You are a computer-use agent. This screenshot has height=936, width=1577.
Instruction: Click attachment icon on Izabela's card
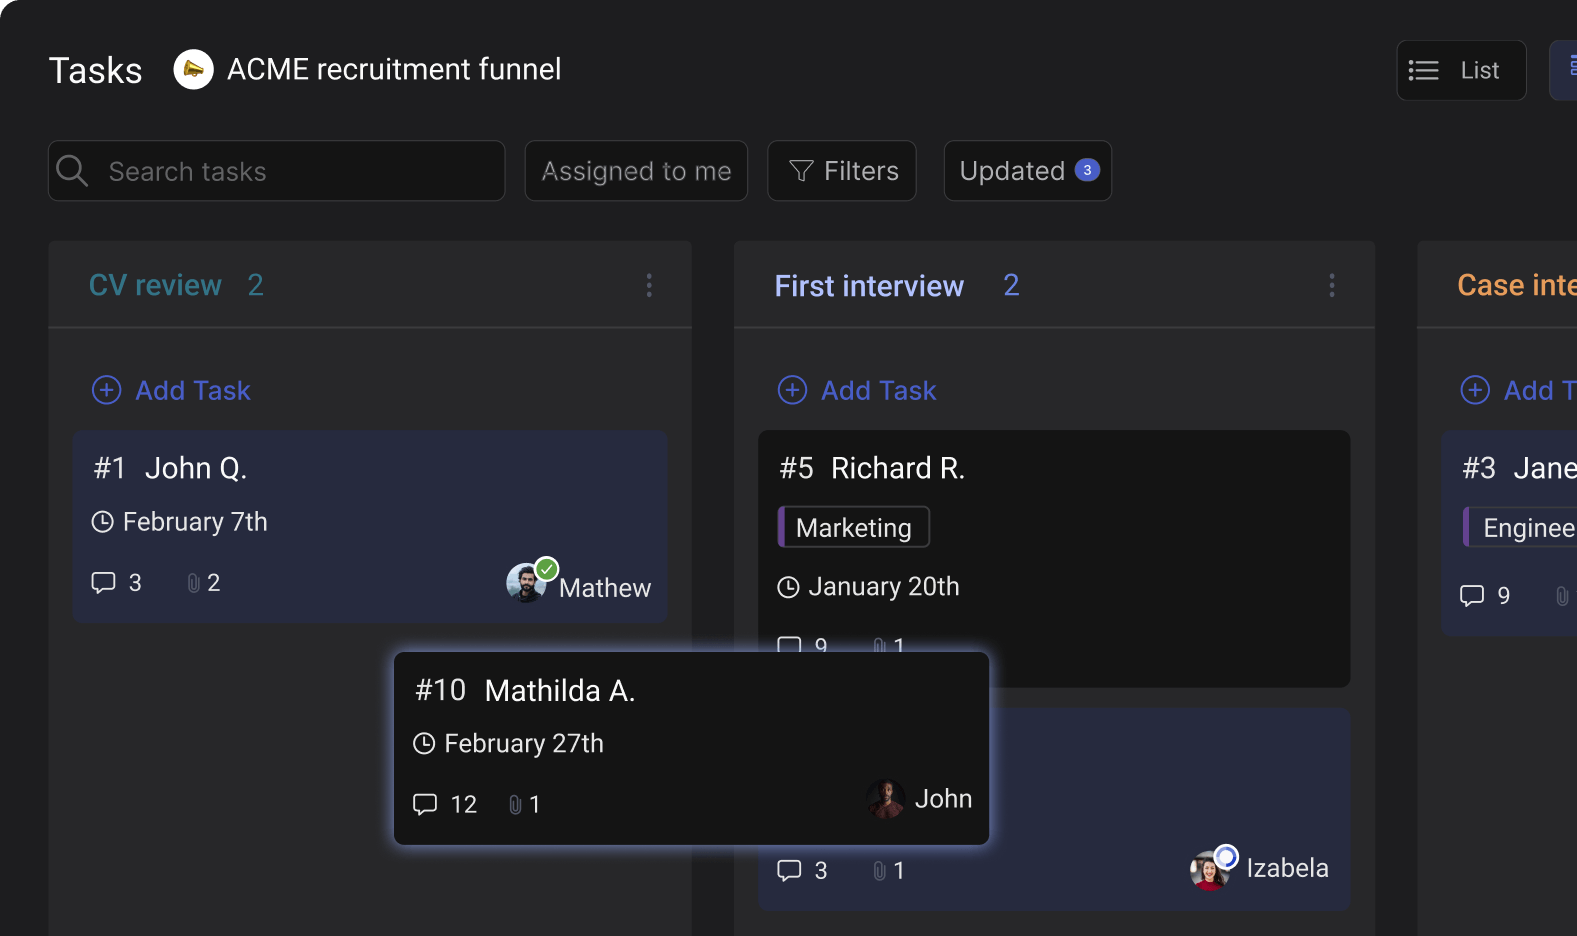click(x=880, y=870)
